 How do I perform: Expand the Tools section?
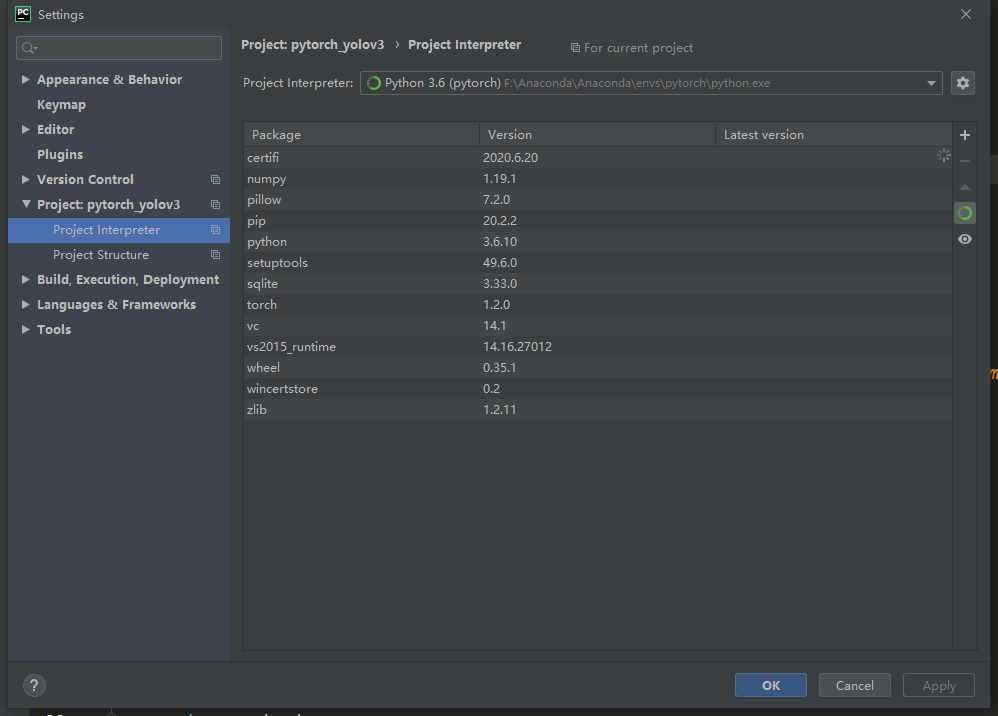click(25, 329)
